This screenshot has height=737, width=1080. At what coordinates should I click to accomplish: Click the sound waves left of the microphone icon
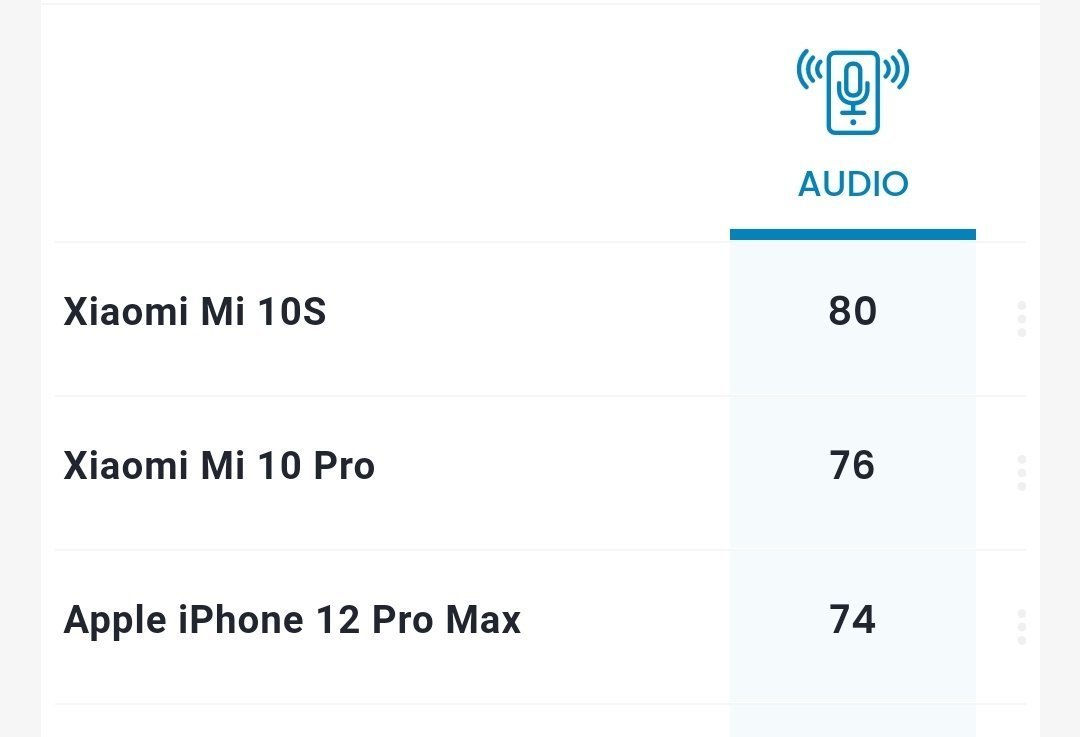tap(810, 69)
